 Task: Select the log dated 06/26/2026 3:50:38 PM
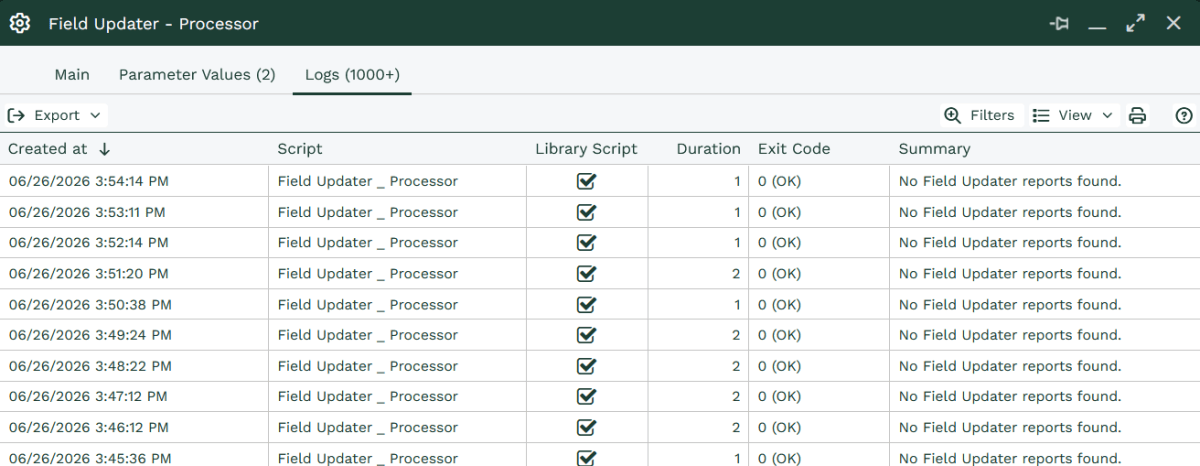[x=90, y=305]
